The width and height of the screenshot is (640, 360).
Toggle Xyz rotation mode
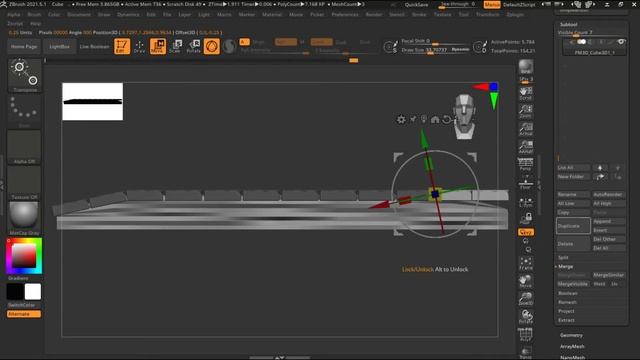(x=525, y=232)
